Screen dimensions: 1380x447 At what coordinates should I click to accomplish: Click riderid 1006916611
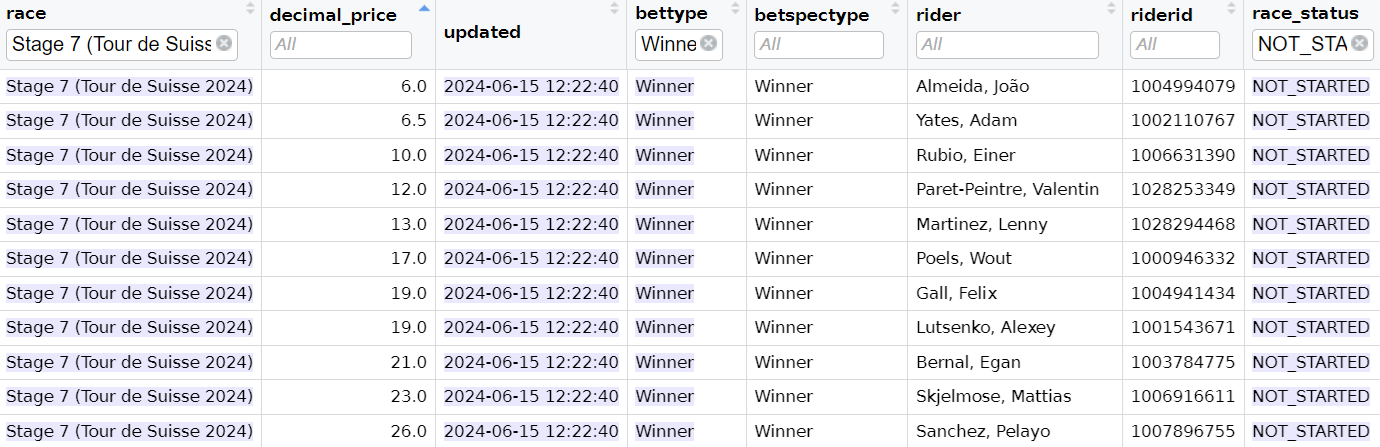click(x=1183, y=396)
